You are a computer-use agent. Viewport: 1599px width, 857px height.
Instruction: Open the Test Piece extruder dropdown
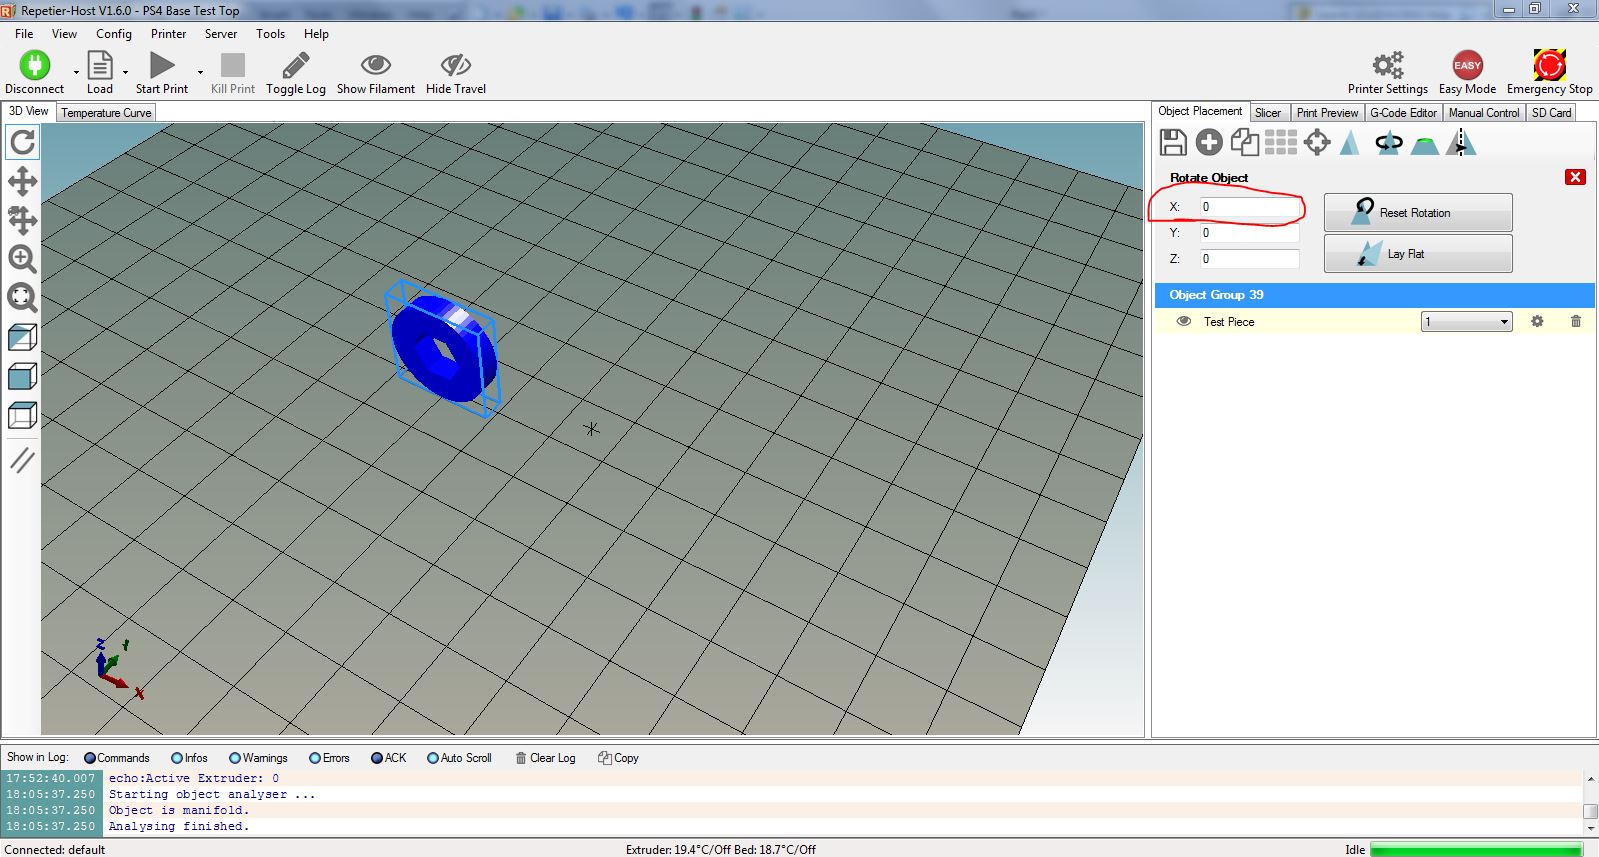1467,322
